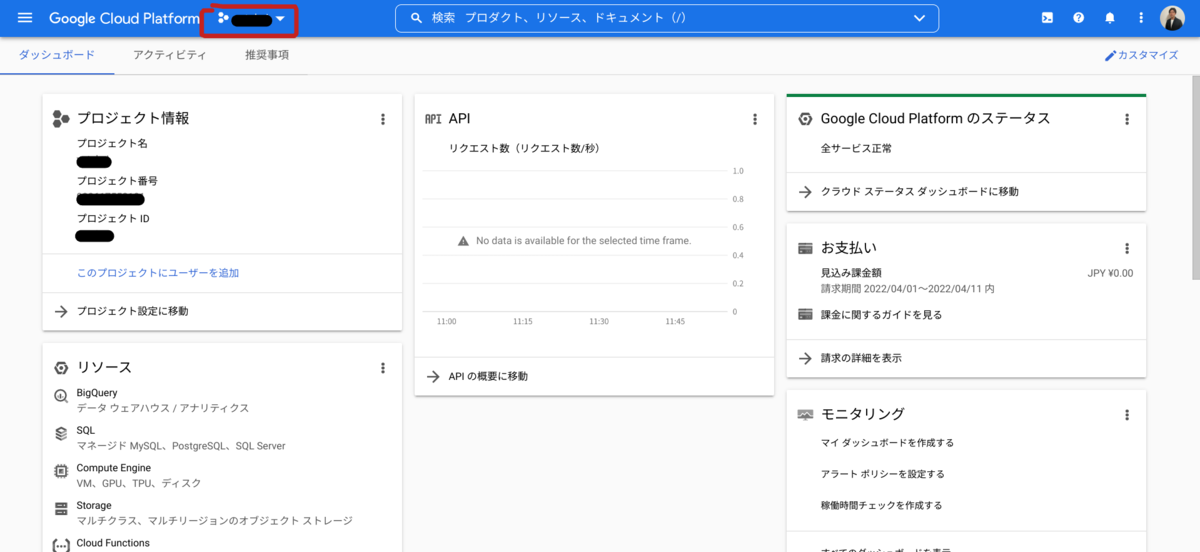The height and width of the screenshot is (552, 1200).
Task: Click the お支払い credit card header icon
Action: [805, 248]
